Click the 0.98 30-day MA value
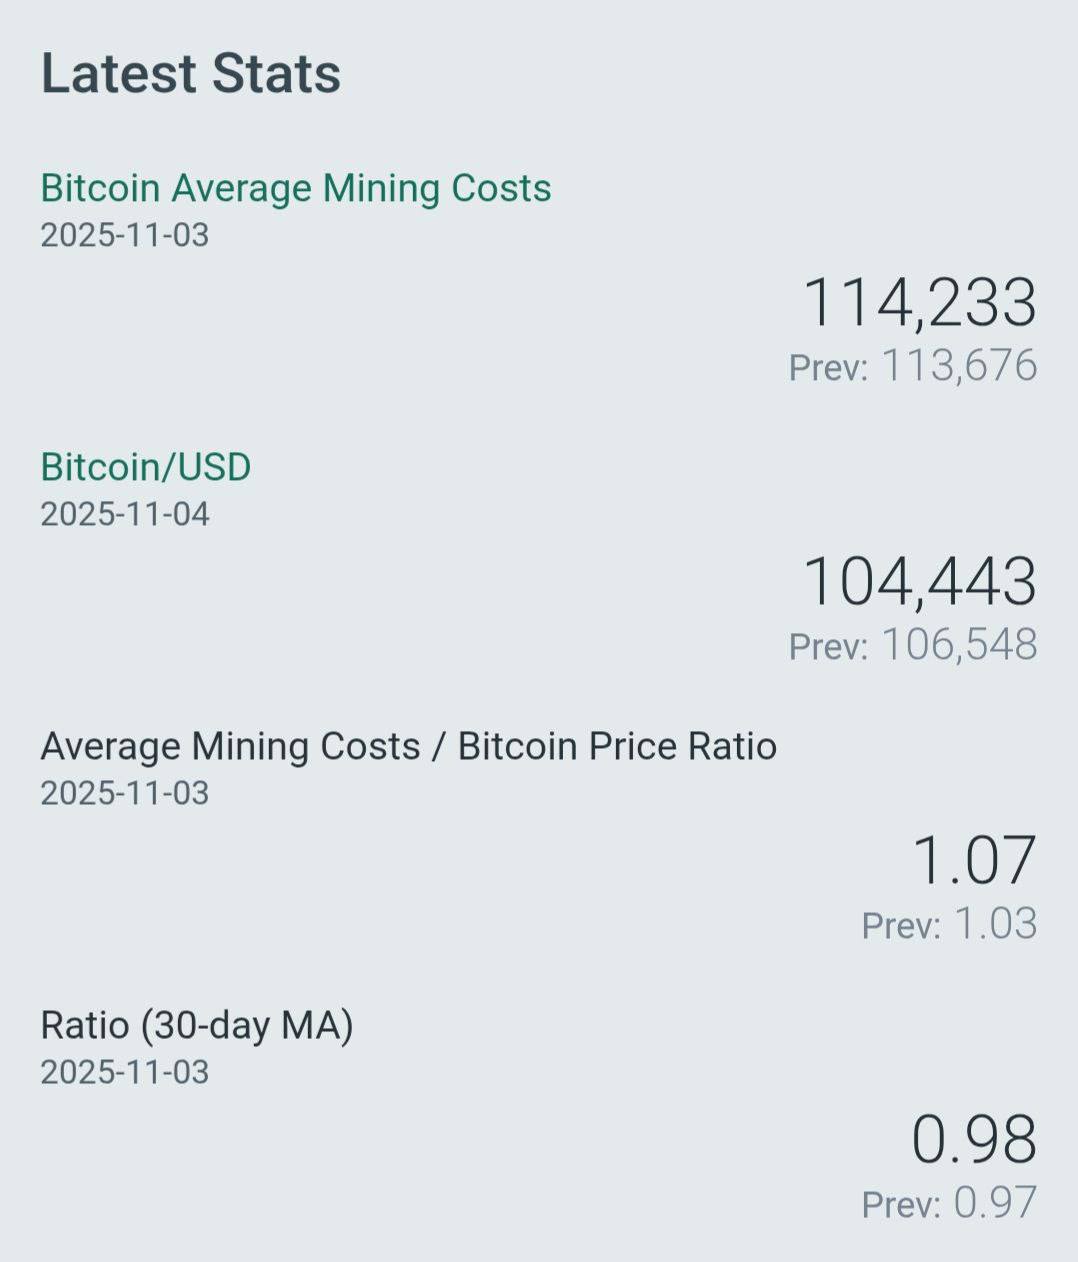The image size is (1078, 1262). [x=973, y=1139]
